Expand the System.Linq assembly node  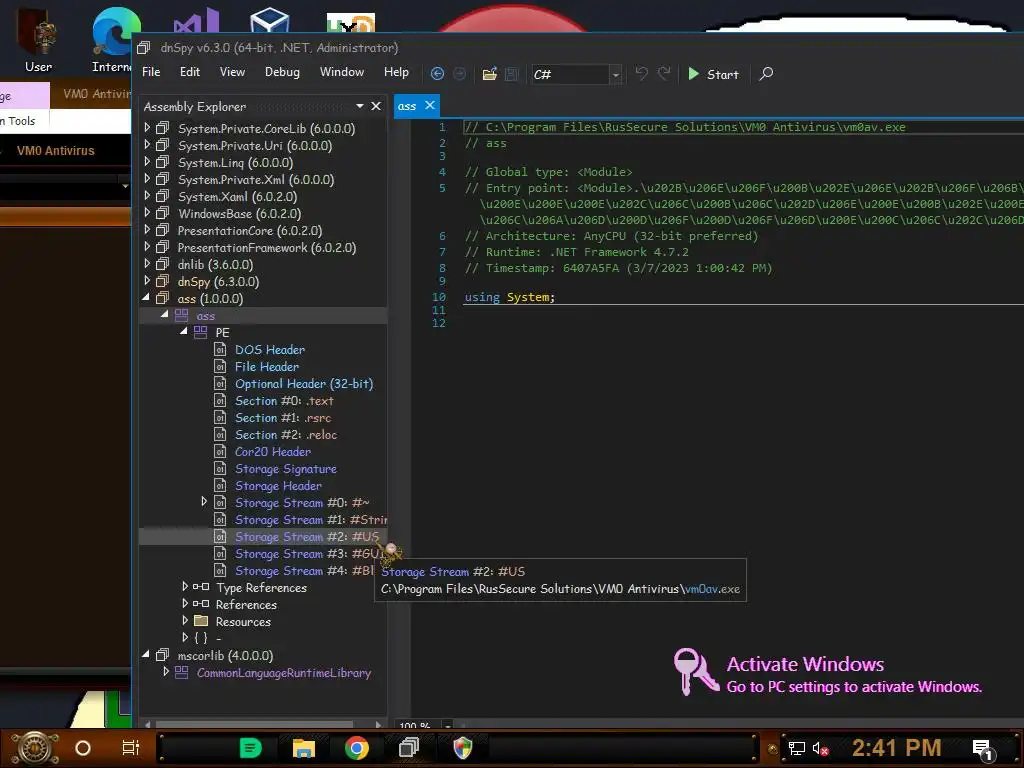click(x=148, y=162)
